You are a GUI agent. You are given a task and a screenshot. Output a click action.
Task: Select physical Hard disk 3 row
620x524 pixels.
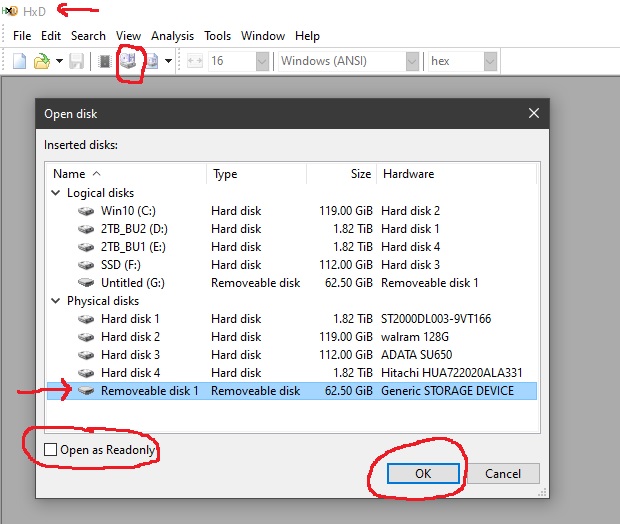pos(292,355)
